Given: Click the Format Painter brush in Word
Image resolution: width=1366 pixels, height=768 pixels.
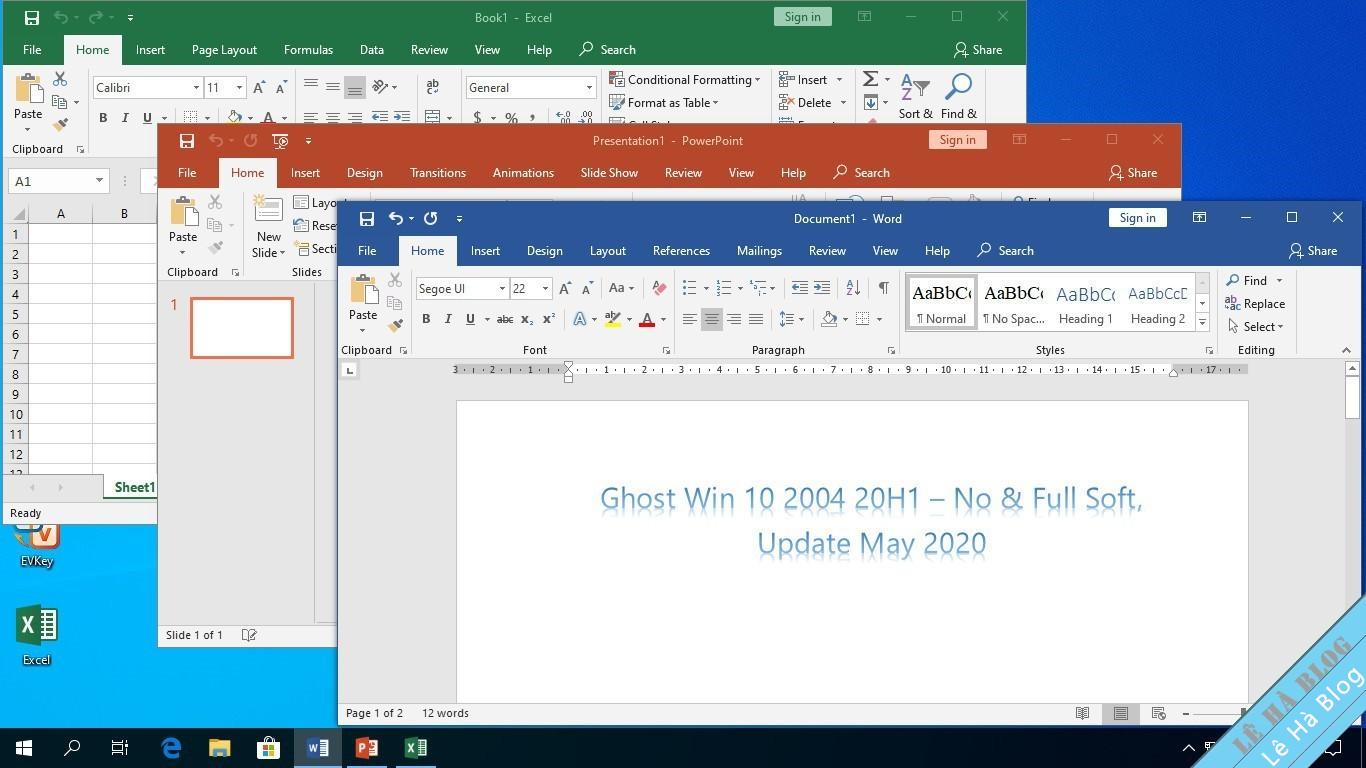Looking at the screenshot, I should [x=395, y=325].
